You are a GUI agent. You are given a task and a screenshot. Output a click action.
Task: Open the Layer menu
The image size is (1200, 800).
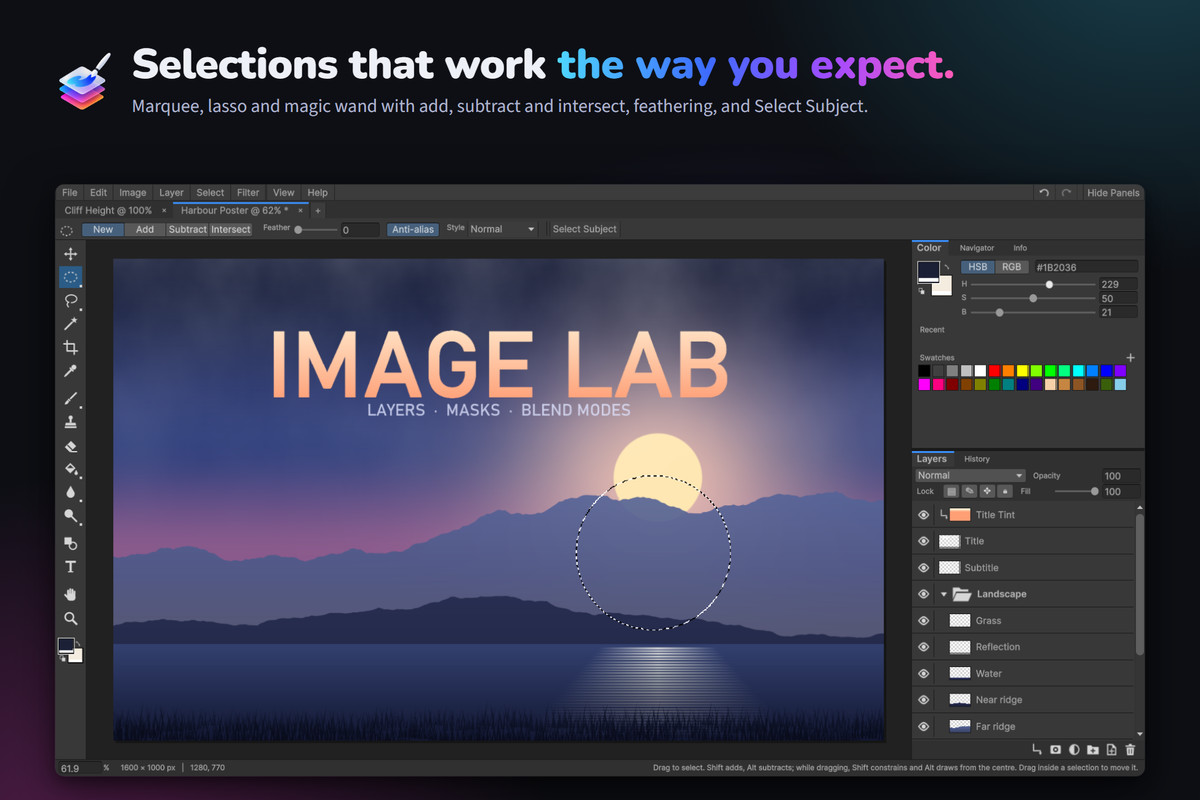click(x=172, y=193)
